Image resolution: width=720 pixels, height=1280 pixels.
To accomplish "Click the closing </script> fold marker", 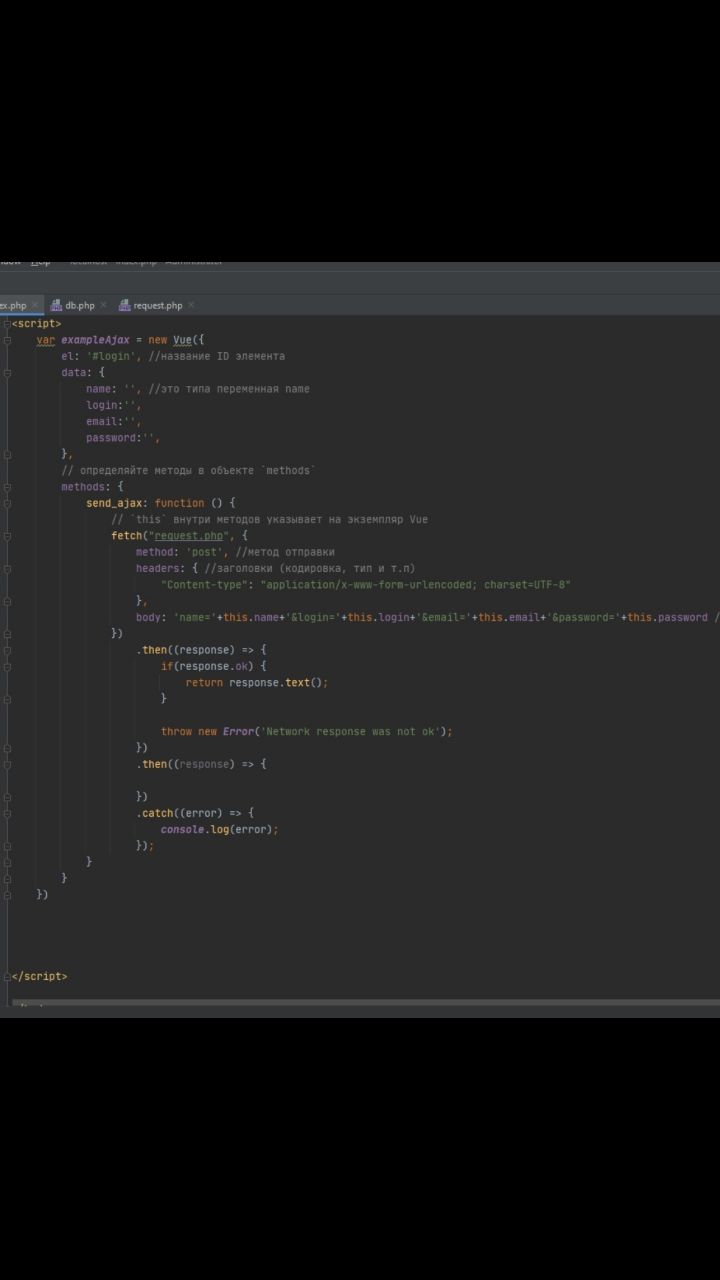I will pos(7,976).
